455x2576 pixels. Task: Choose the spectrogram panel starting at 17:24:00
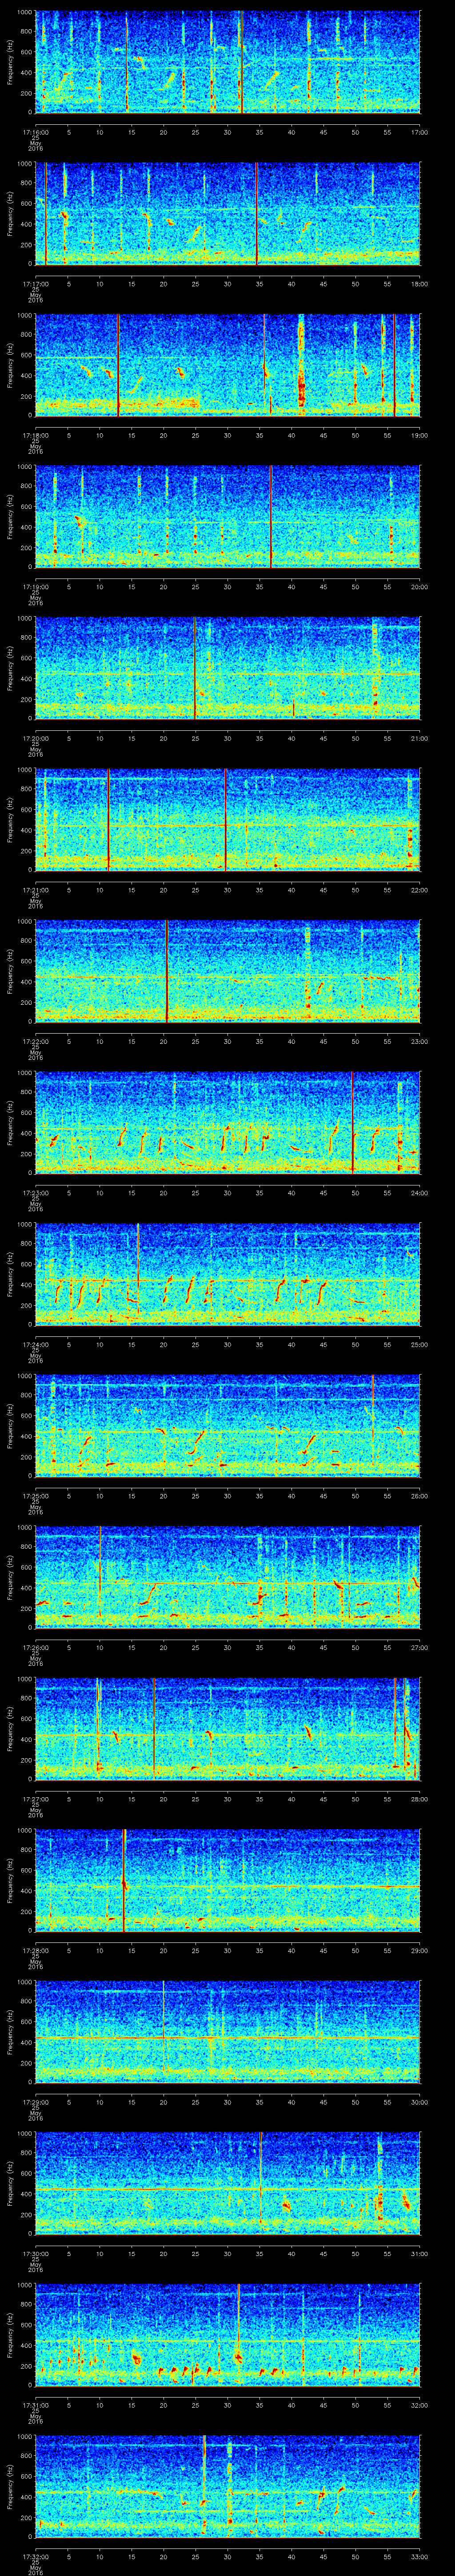point(227,1274)
